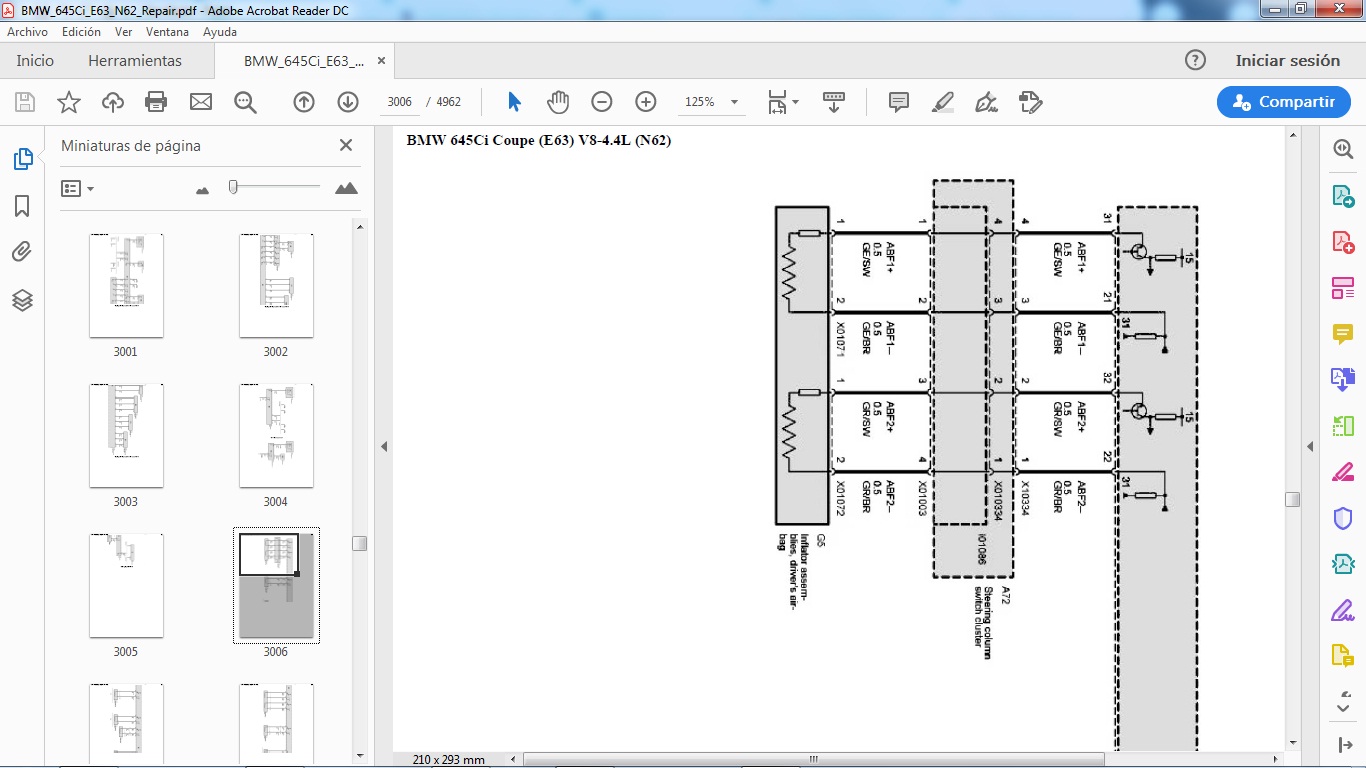Image resolution: width=1366 pixels, height=768 pixels.
Task: Open the yellow Comment tool in the right sidebar
Action: point(1343,334)
